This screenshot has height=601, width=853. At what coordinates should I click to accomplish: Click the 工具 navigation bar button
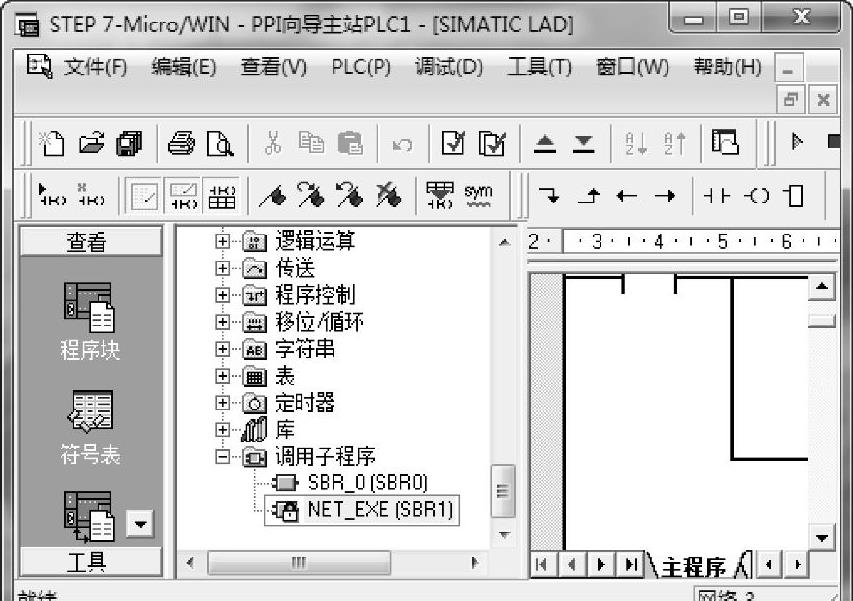pyautogui.click(x=91, y=562)
